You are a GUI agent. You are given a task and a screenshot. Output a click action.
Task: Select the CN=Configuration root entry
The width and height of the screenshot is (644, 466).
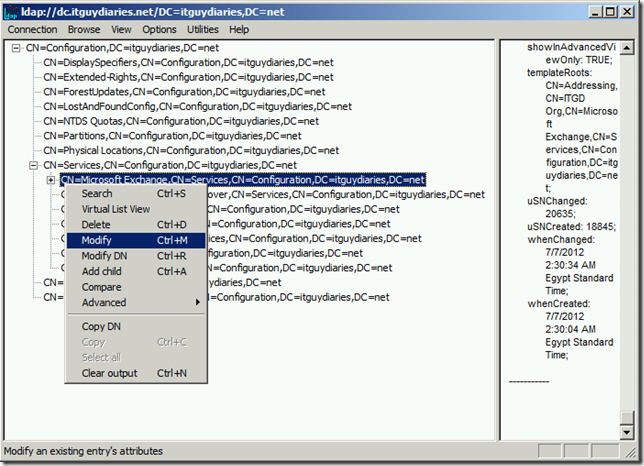(122, 48)
